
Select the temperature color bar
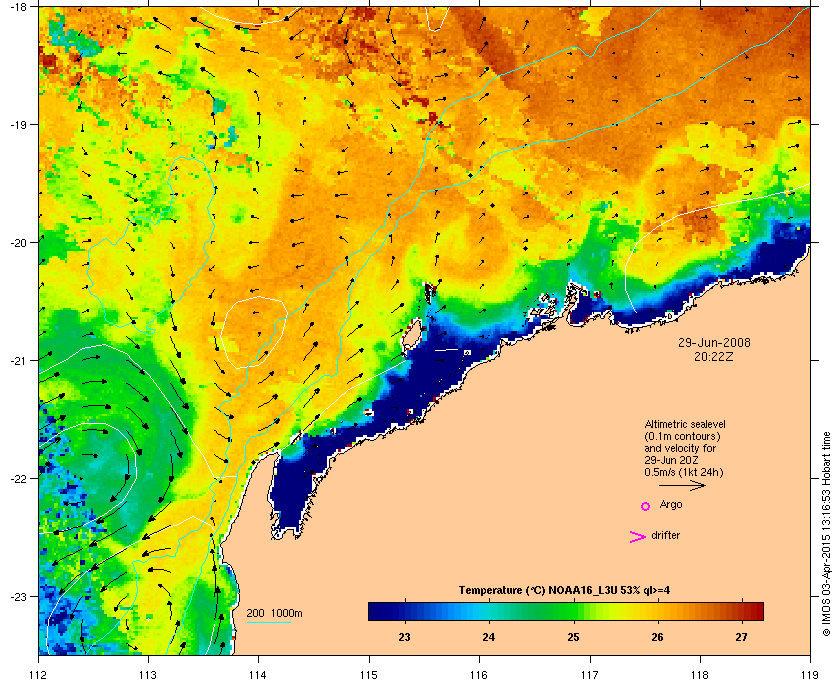tap(566, 611)
